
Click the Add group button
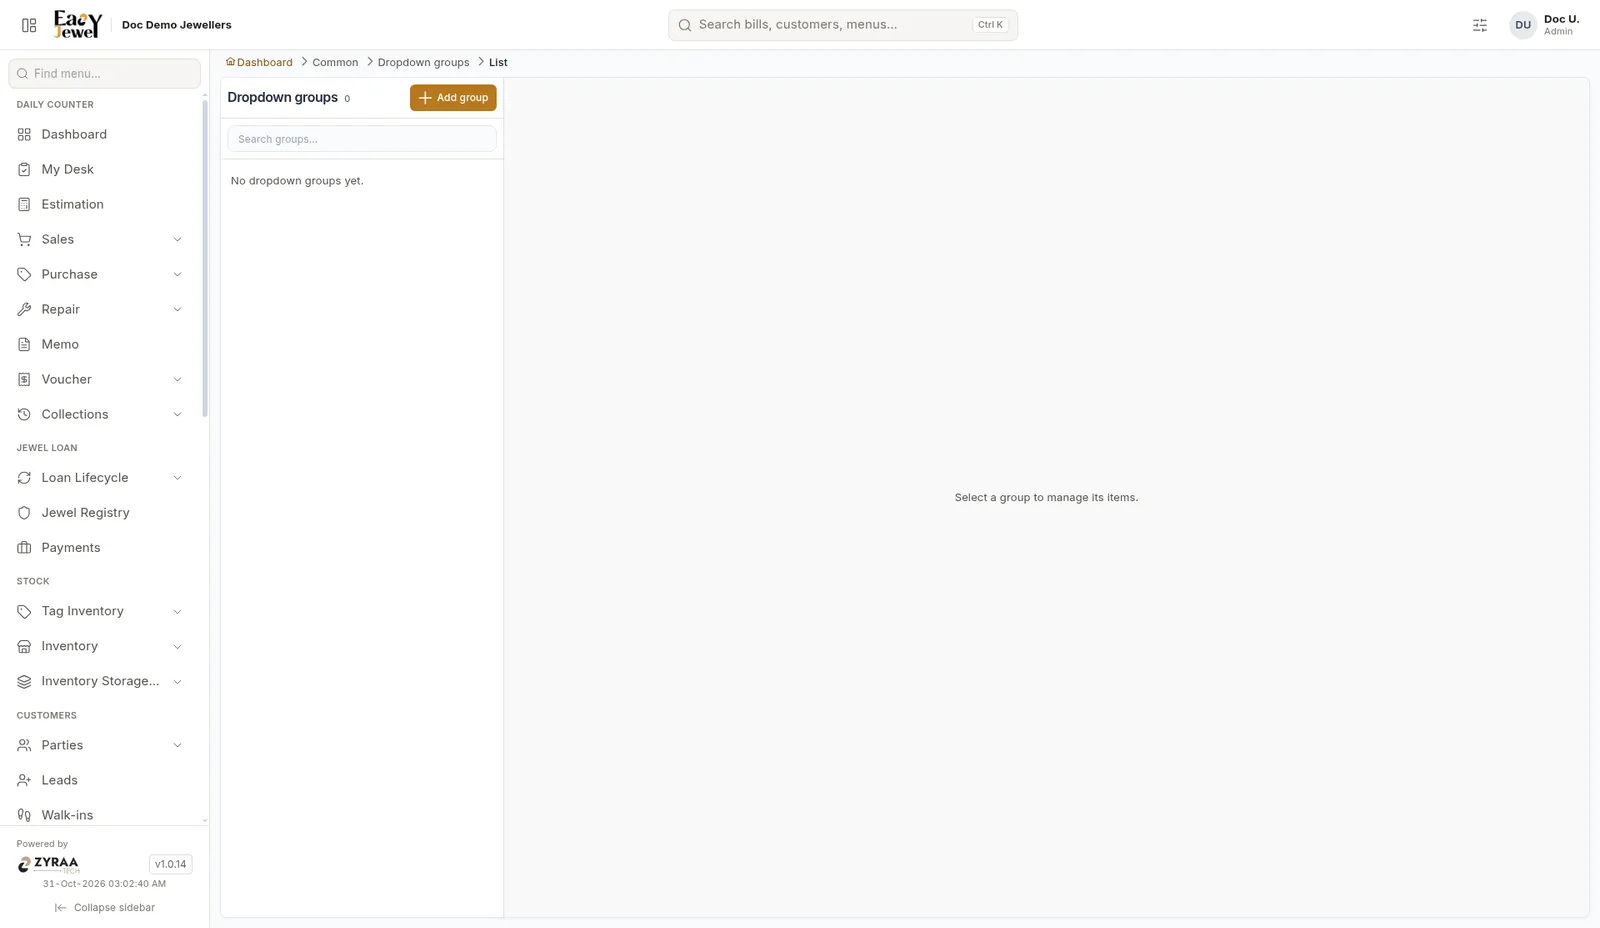click(453, 98)
